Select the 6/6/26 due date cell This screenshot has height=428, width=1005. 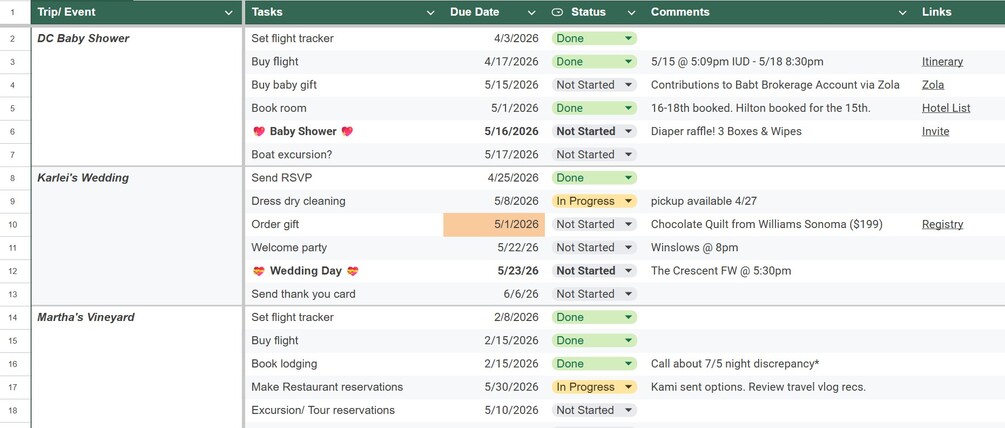pos(494,294)
